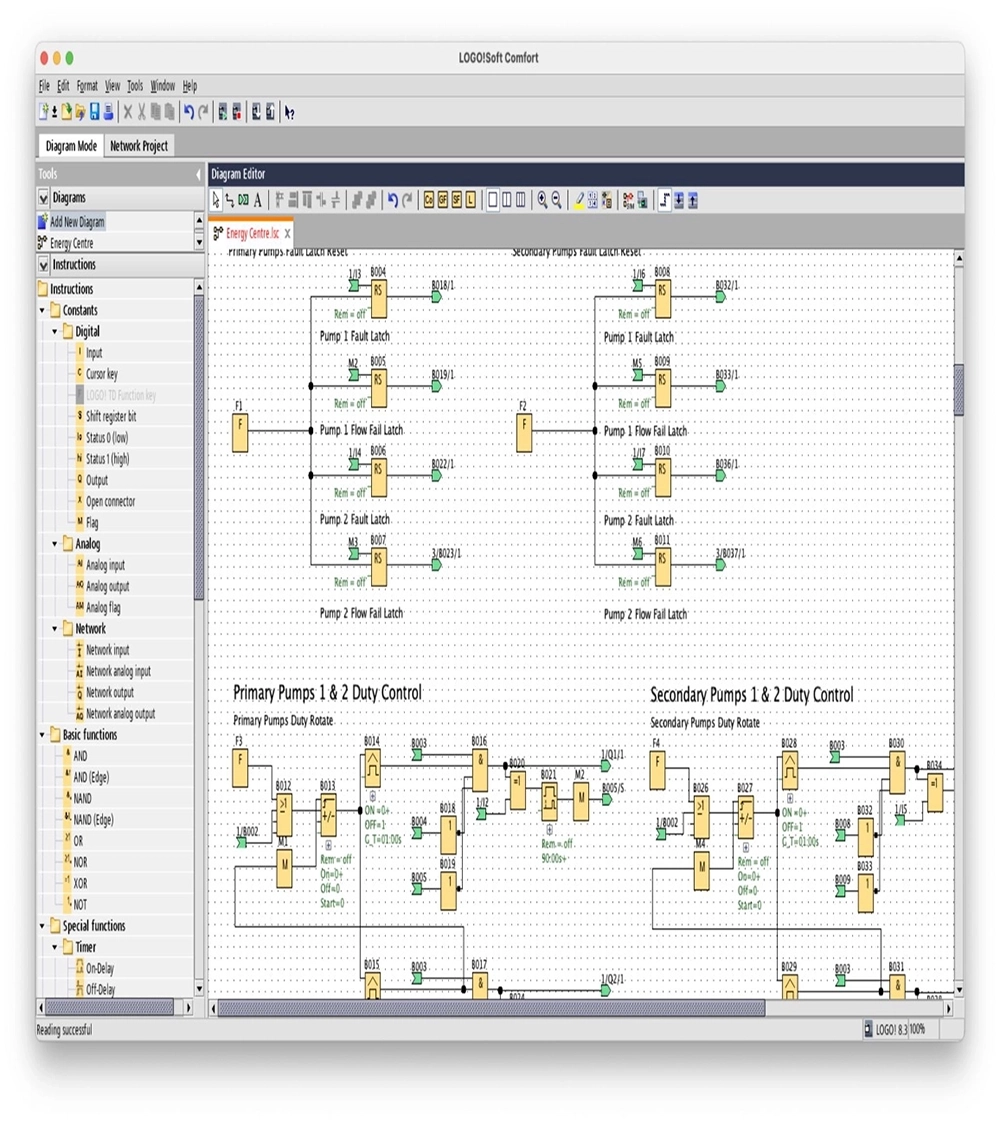
Task: Click the LOGO! 8.3 status bar indicator
Action: 885,1029
